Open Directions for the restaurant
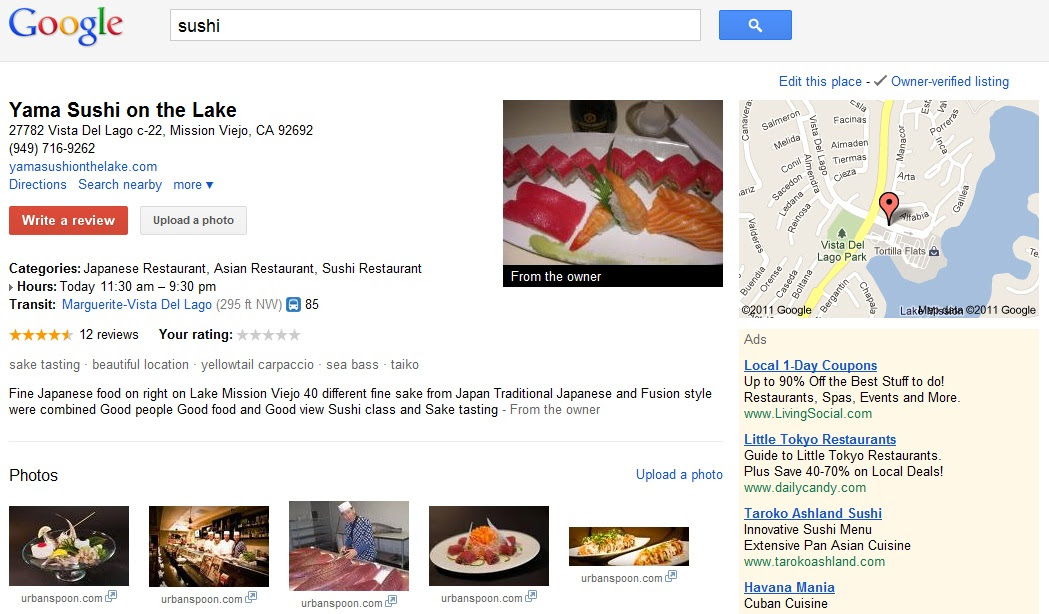Viewport: 1049px width, 614px height. [x=37, y=184]
